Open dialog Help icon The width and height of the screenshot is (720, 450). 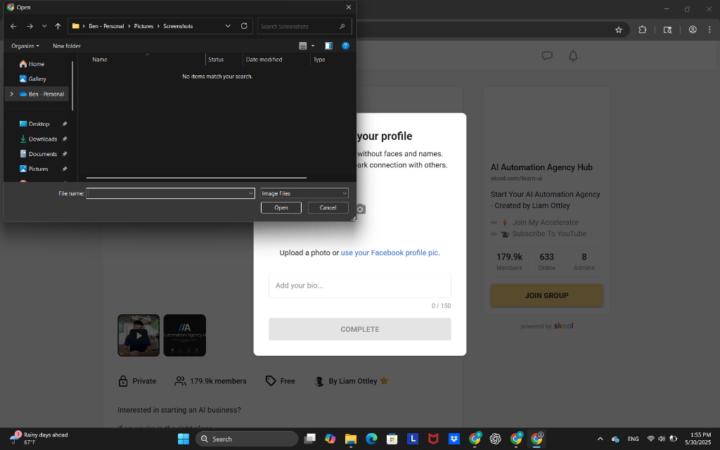pos(345,46)
